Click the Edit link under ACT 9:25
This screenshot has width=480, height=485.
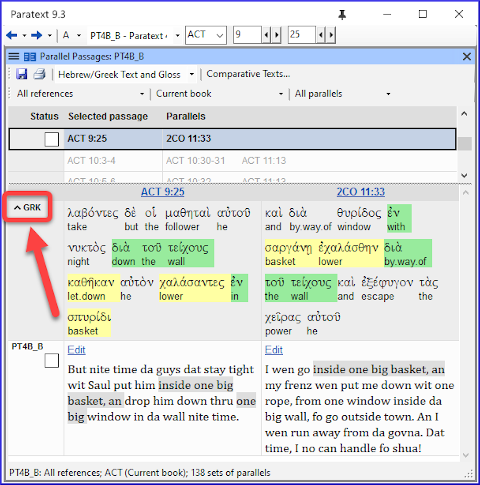click(76, 350)
